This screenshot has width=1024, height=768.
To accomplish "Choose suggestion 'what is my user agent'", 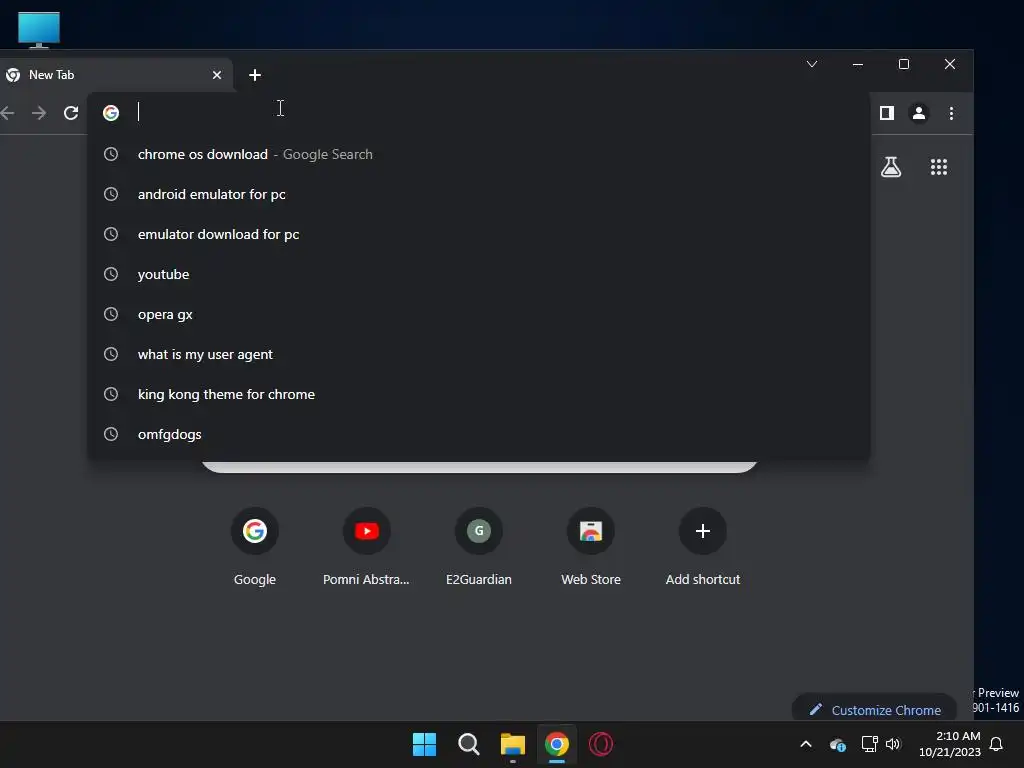I will coord(479,354).
